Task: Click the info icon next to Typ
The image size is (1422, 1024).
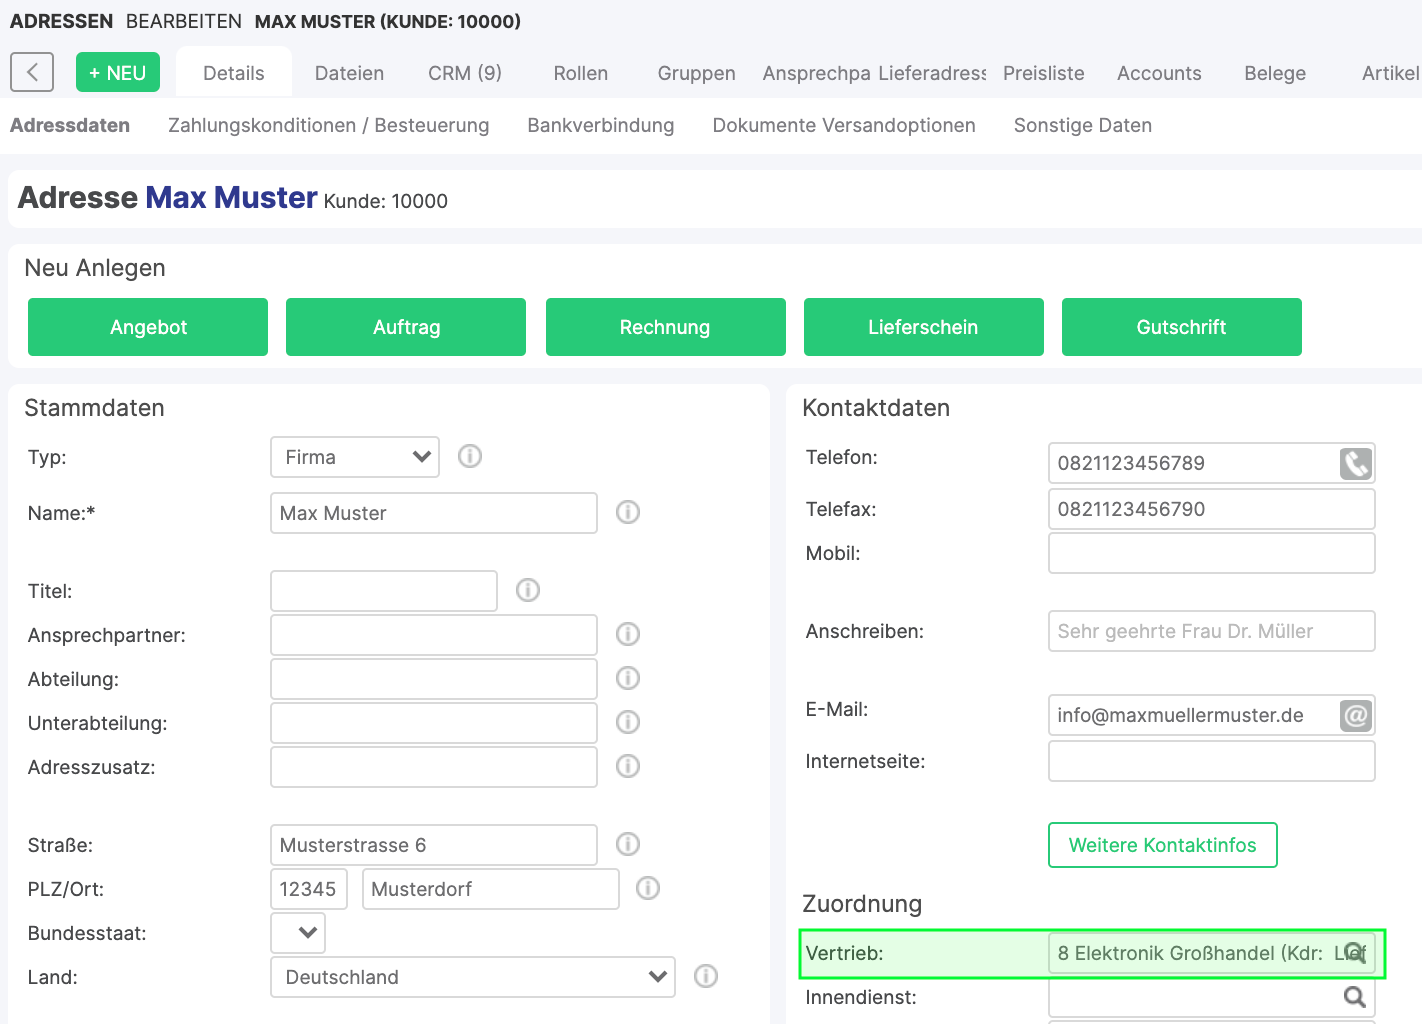Action: [x=470, y=457]
